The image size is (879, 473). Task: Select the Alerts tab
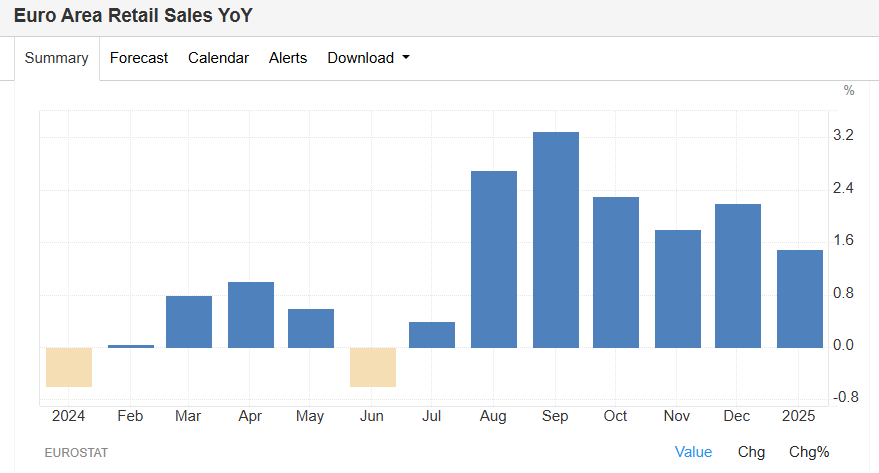(288, 58)
